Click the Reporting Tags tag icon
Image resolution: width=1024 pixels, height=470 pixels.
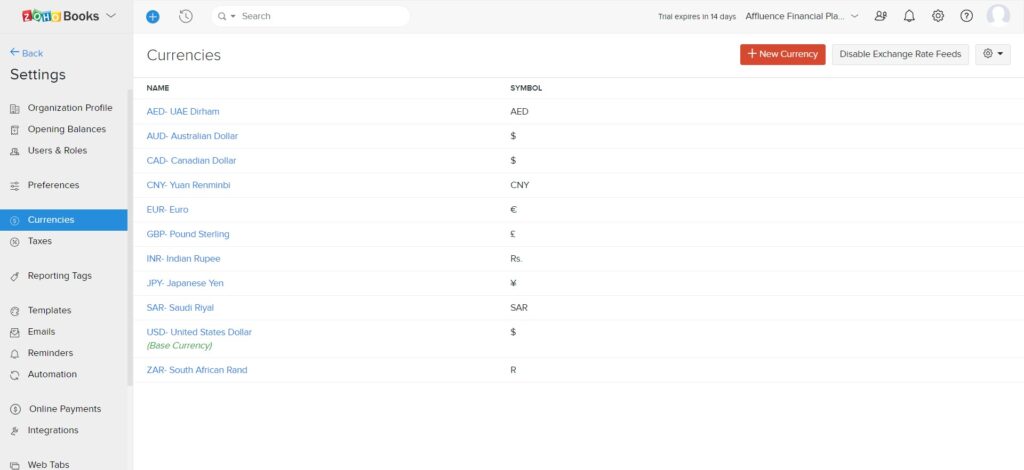point(15,276)
